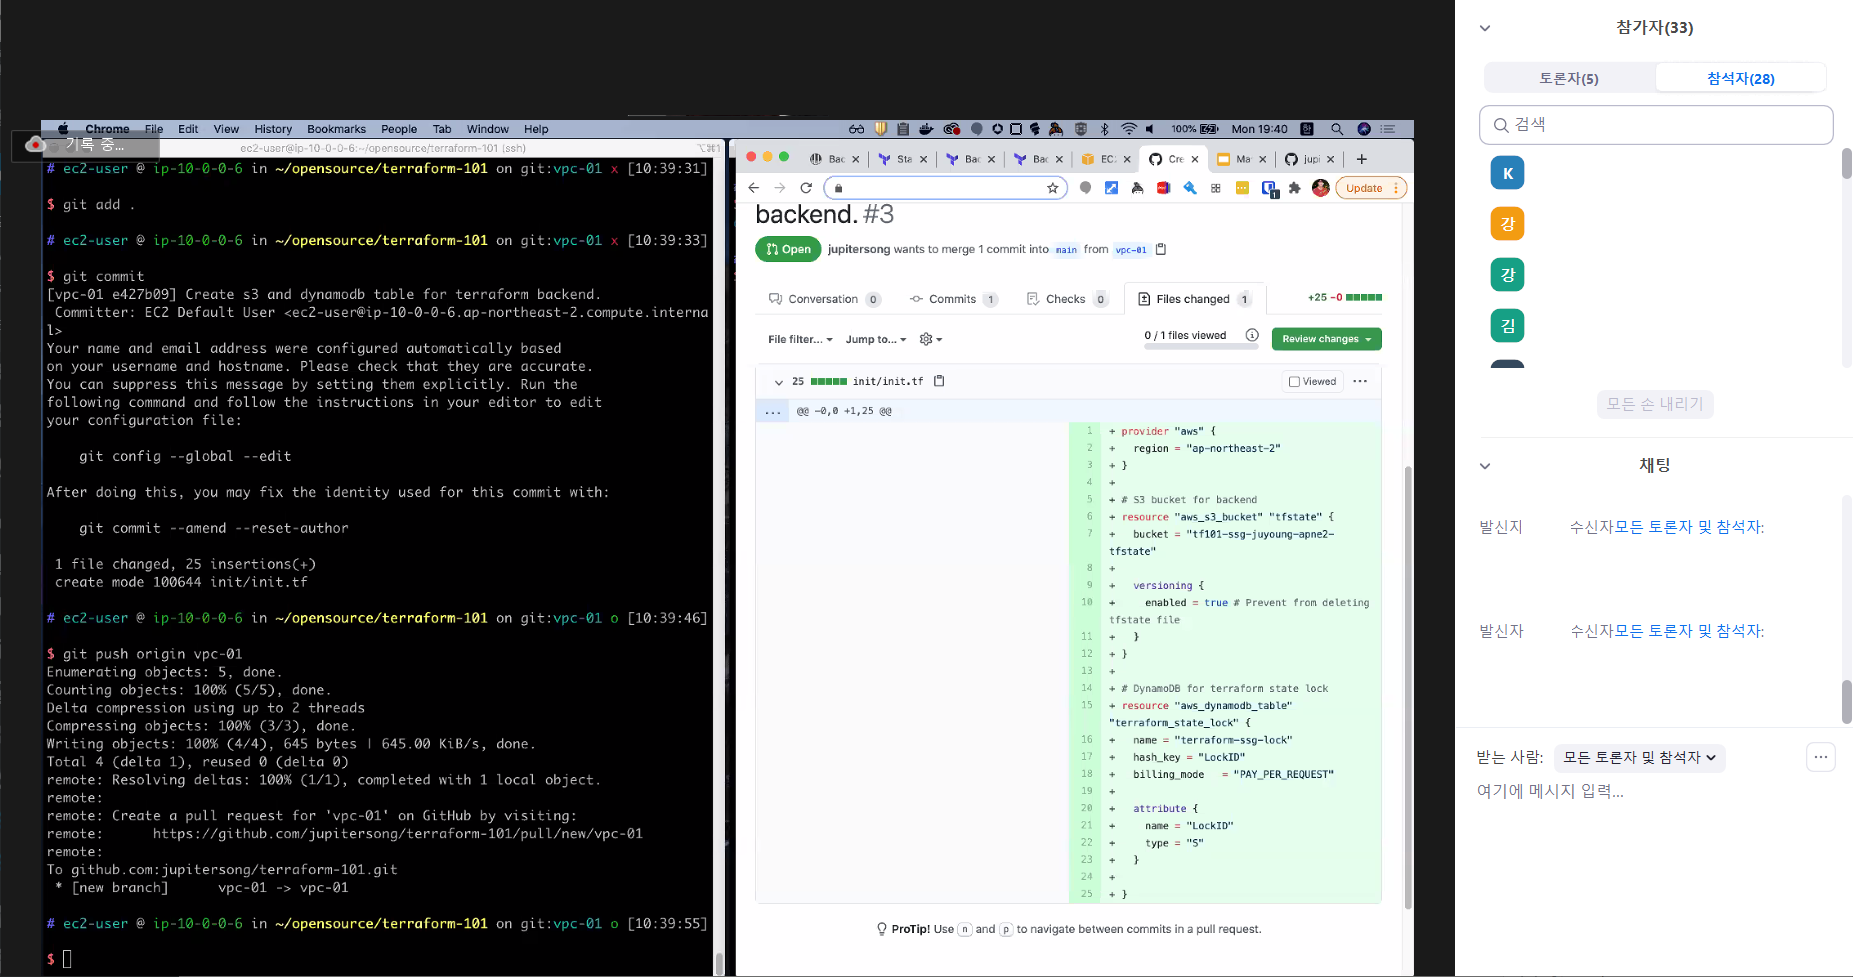The width and height of the screenshot is (1853, 977).
Task: Collapse the init/init.tf diff
Action: coord(778,382)
